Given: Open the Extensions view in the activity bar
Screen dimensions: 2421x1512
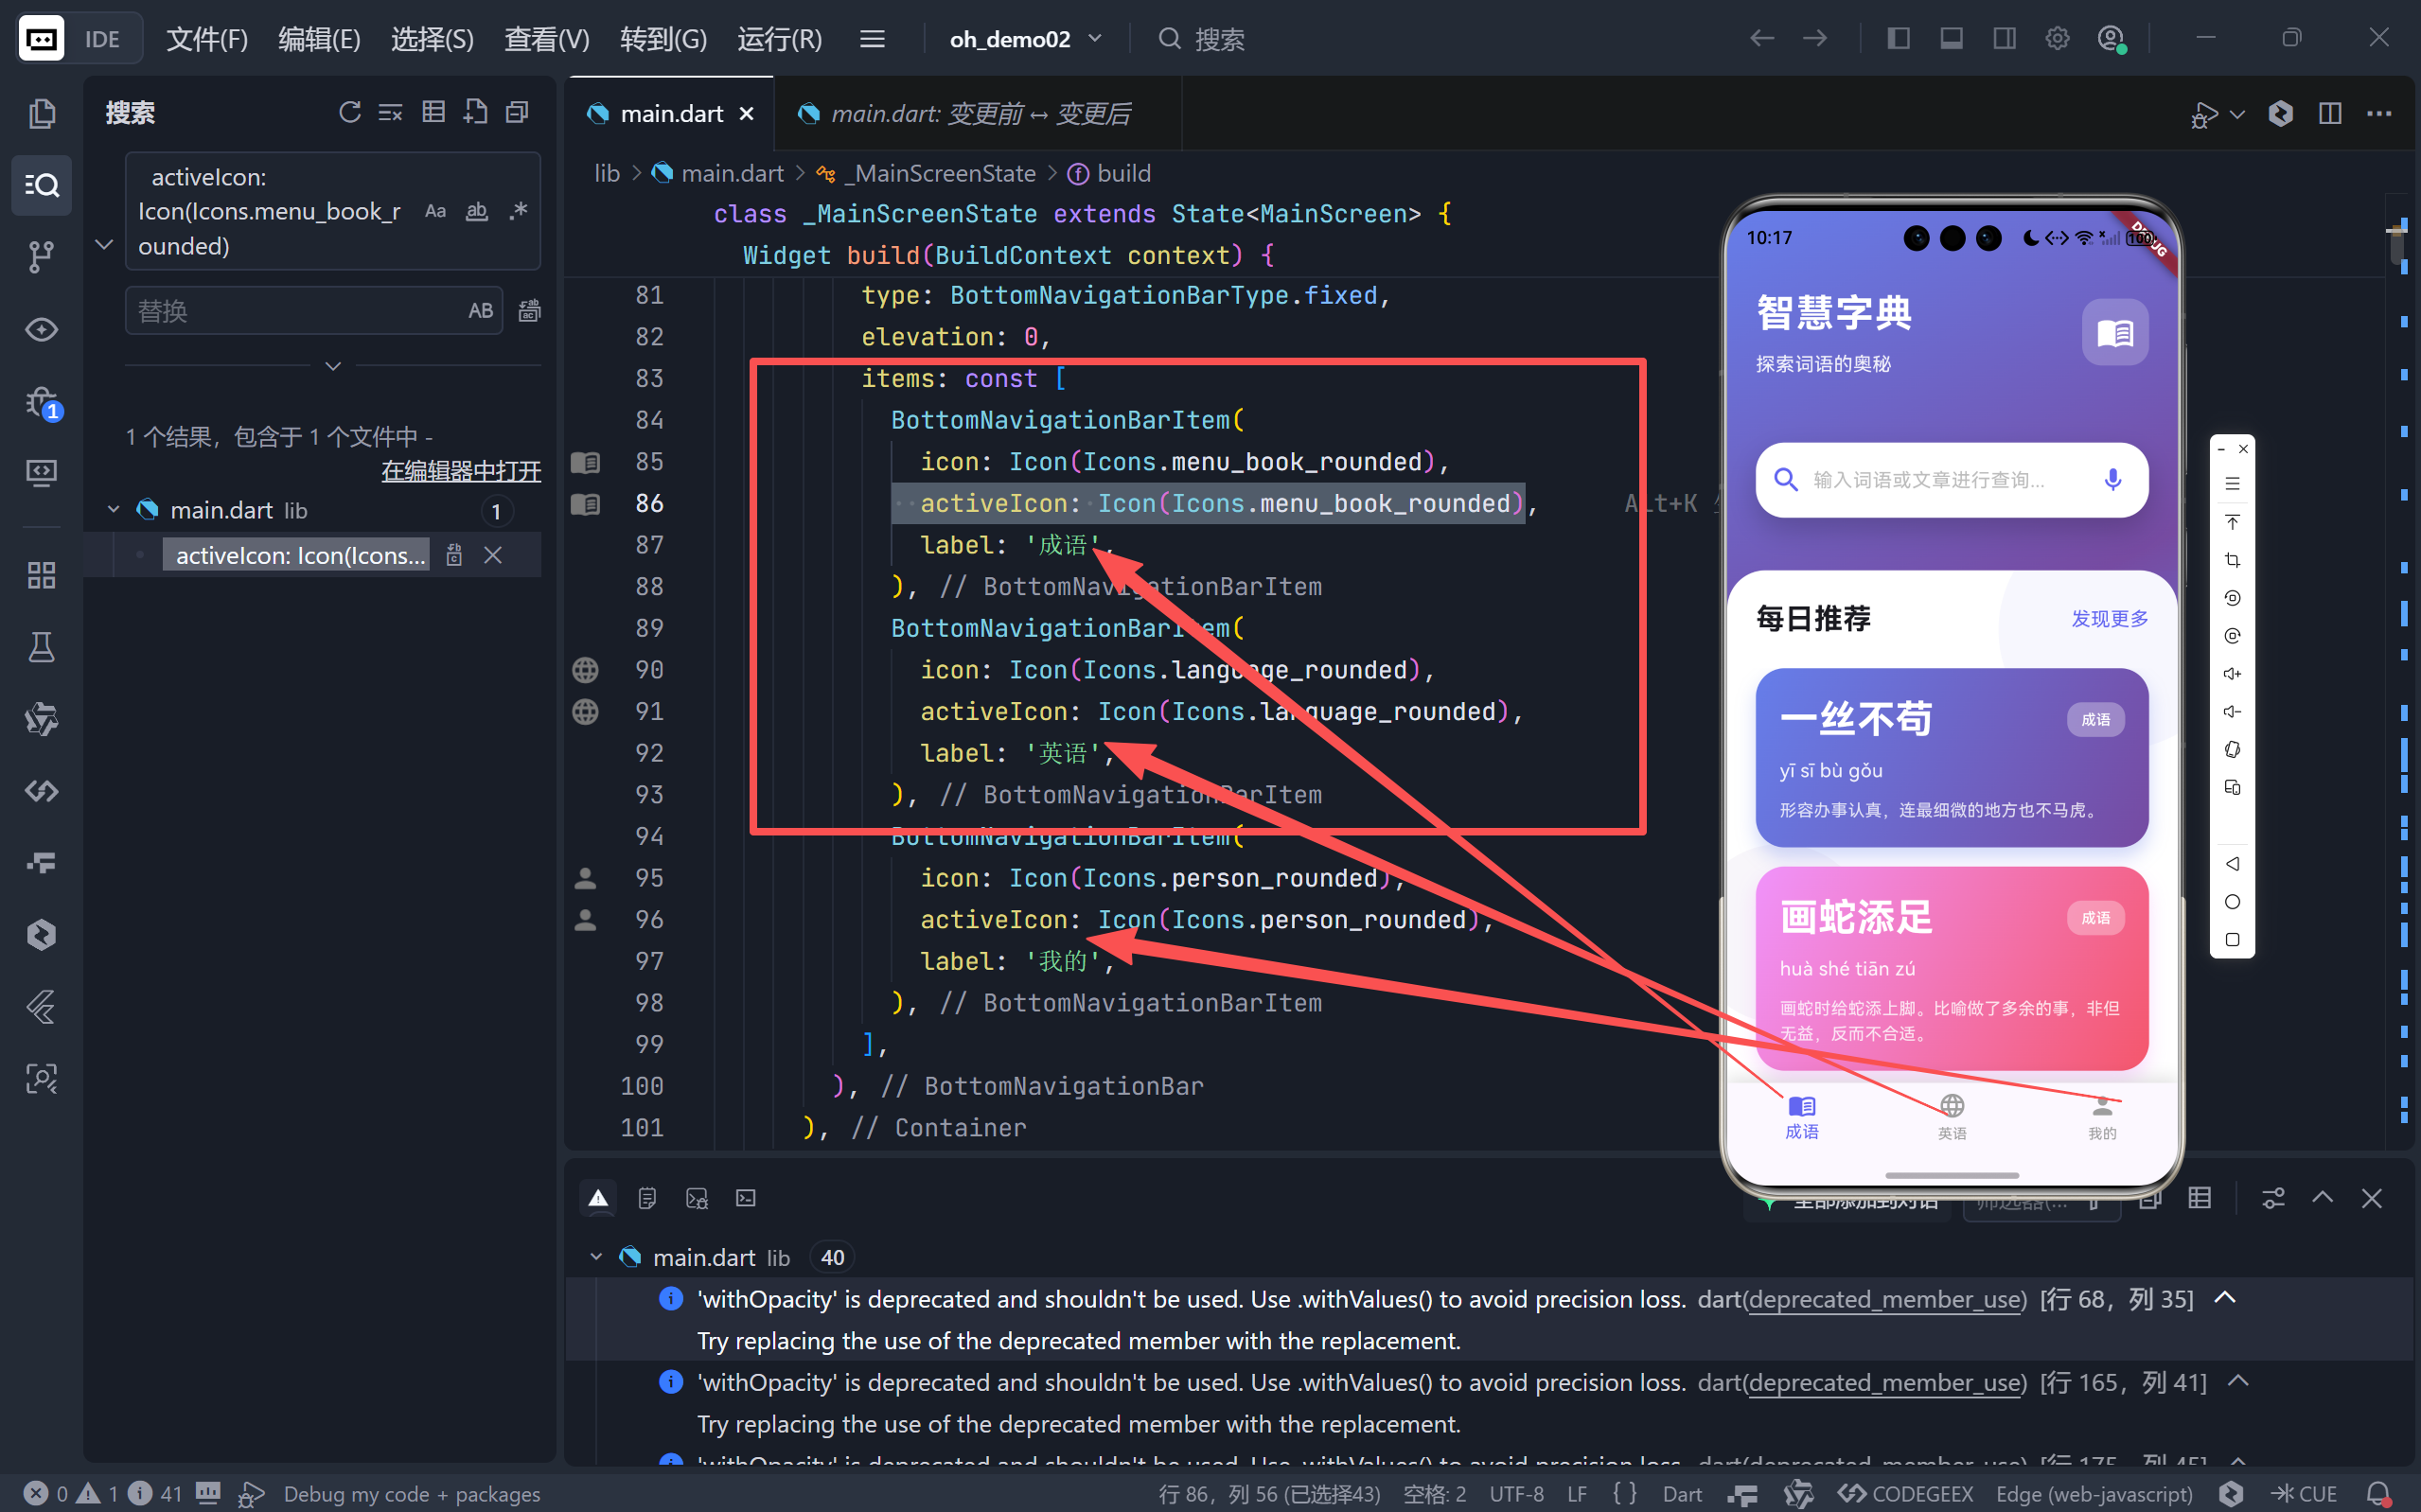Looking at the screenshot, I should point(41,575).
